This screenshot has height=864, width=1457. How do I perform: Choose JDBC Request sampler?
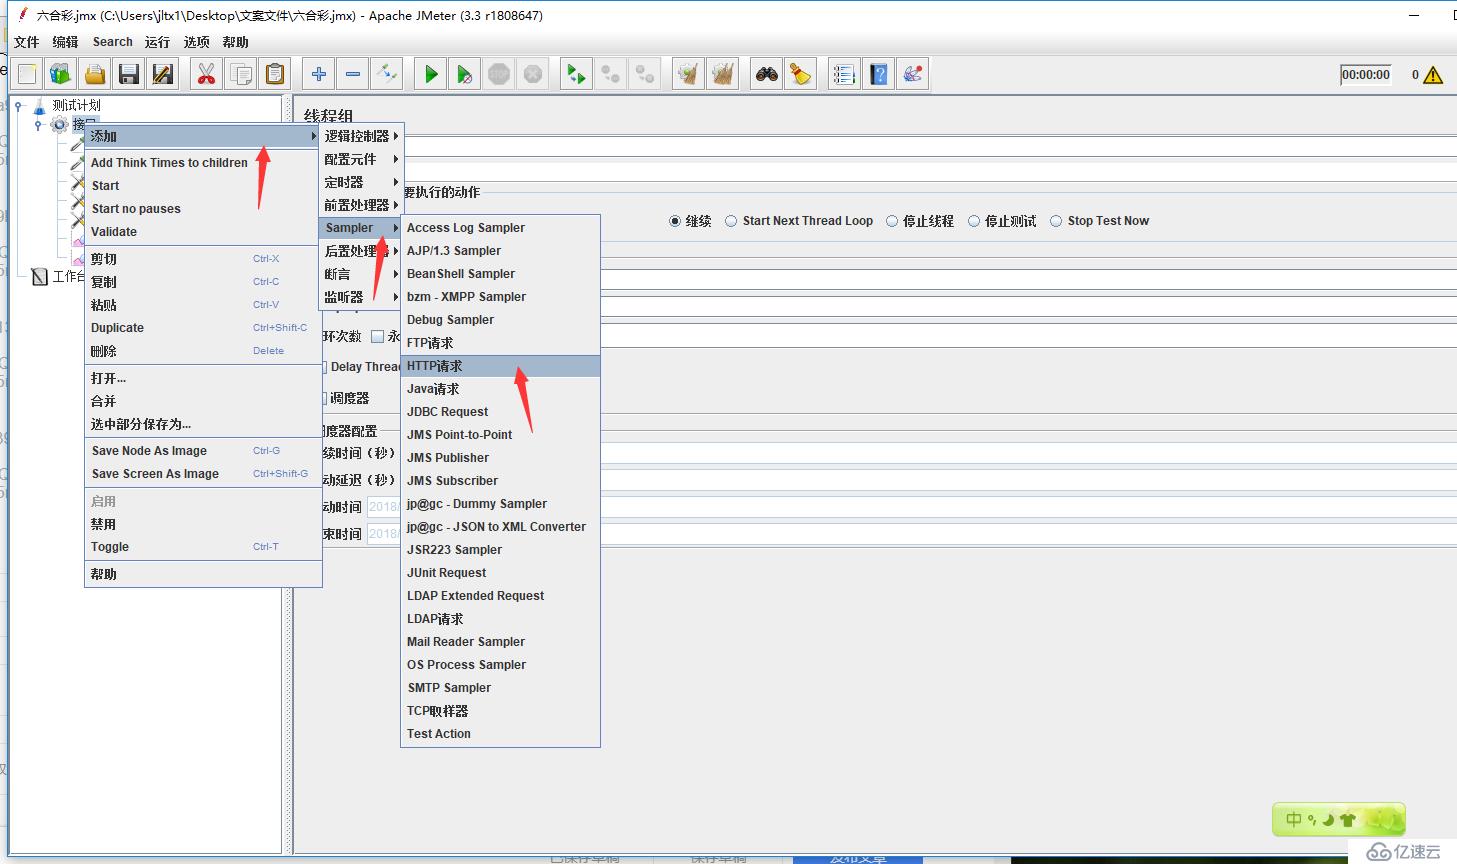500,412
